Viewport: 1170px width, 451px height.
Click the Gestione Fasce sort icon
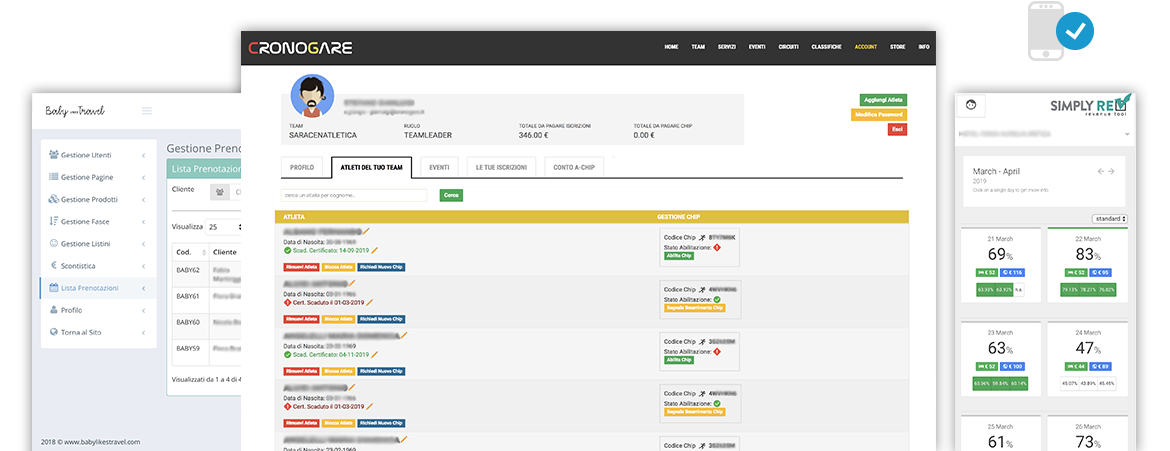point(54,221)
